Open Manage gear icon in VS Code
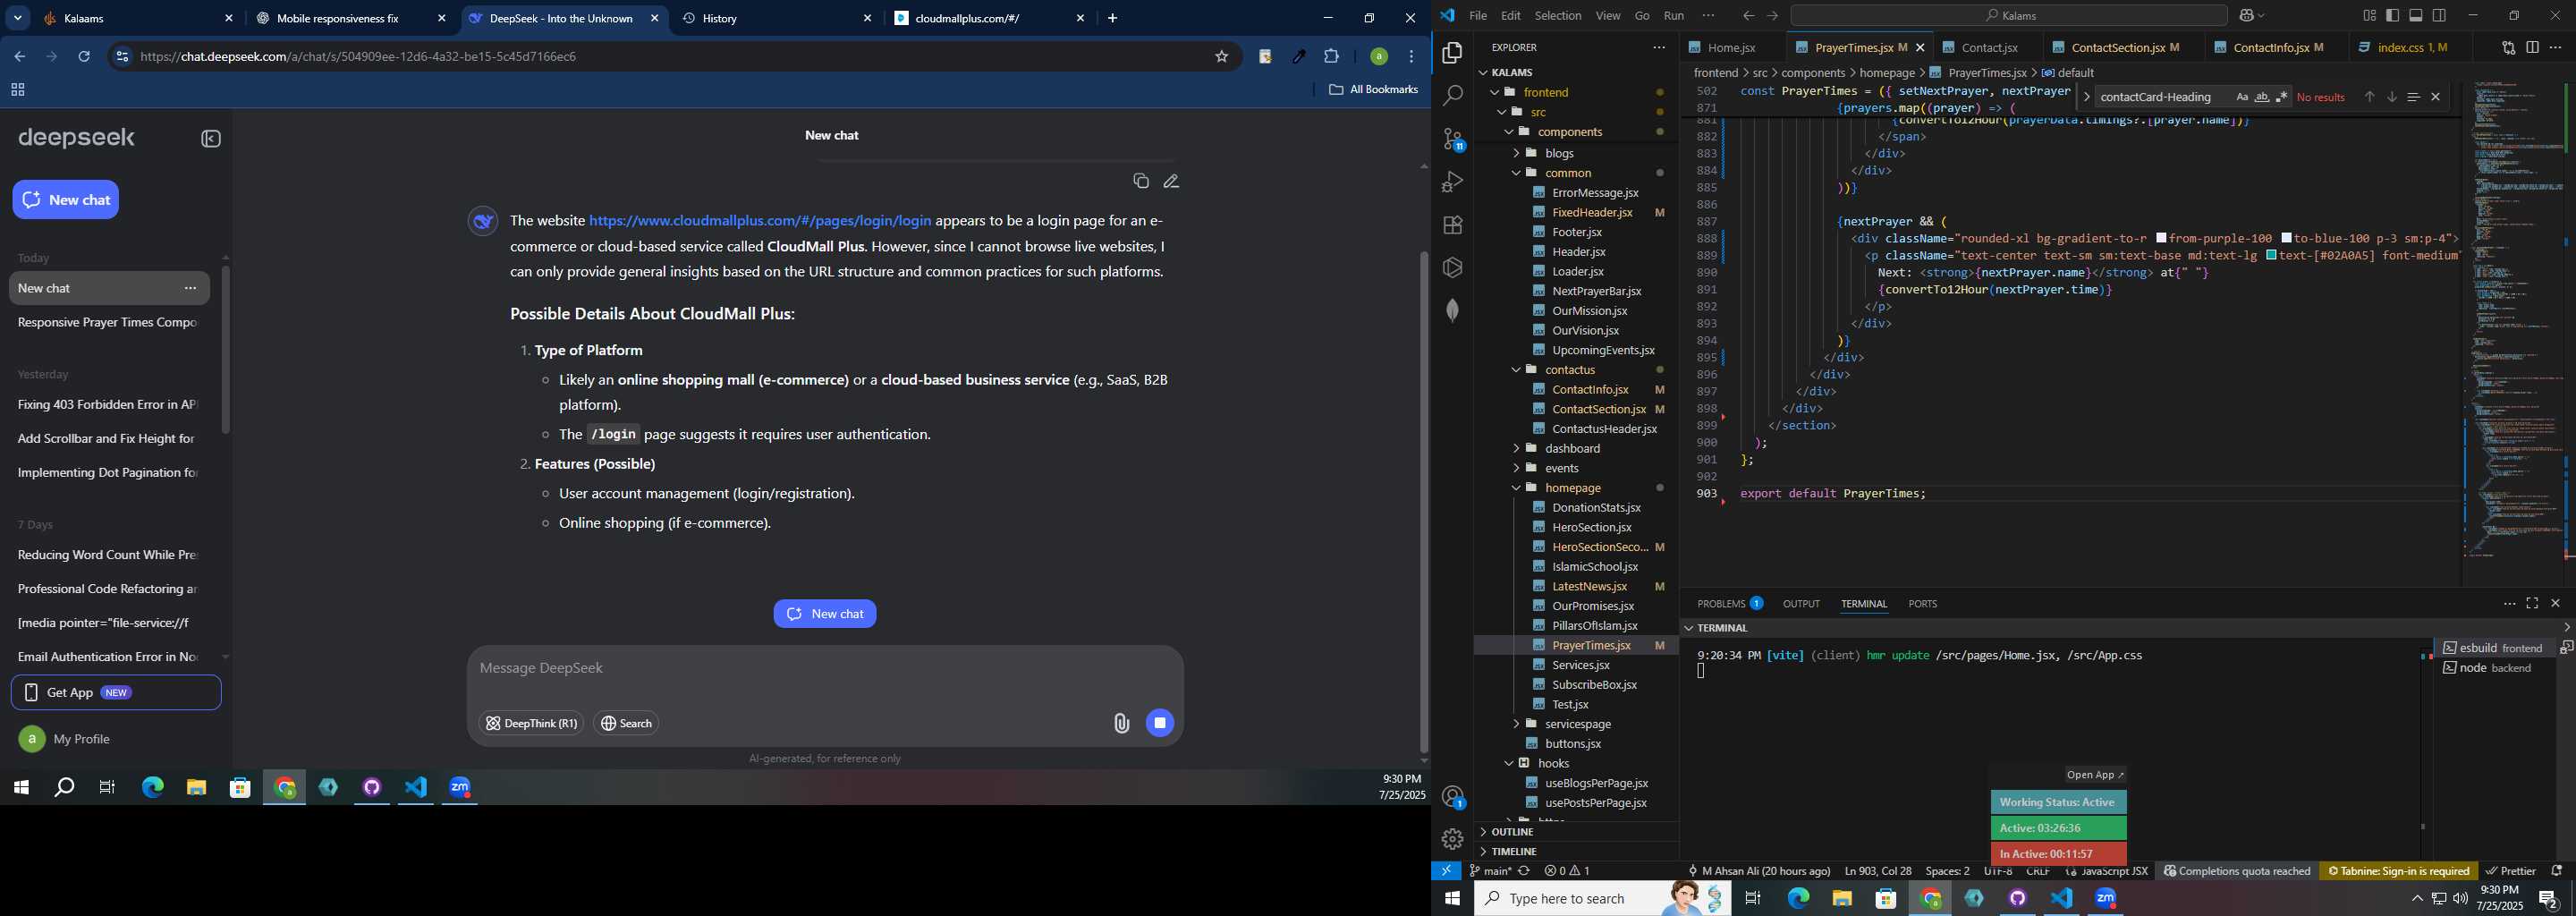The image size is (2576, 916). pyautogui.click(x=1452, y=839)
